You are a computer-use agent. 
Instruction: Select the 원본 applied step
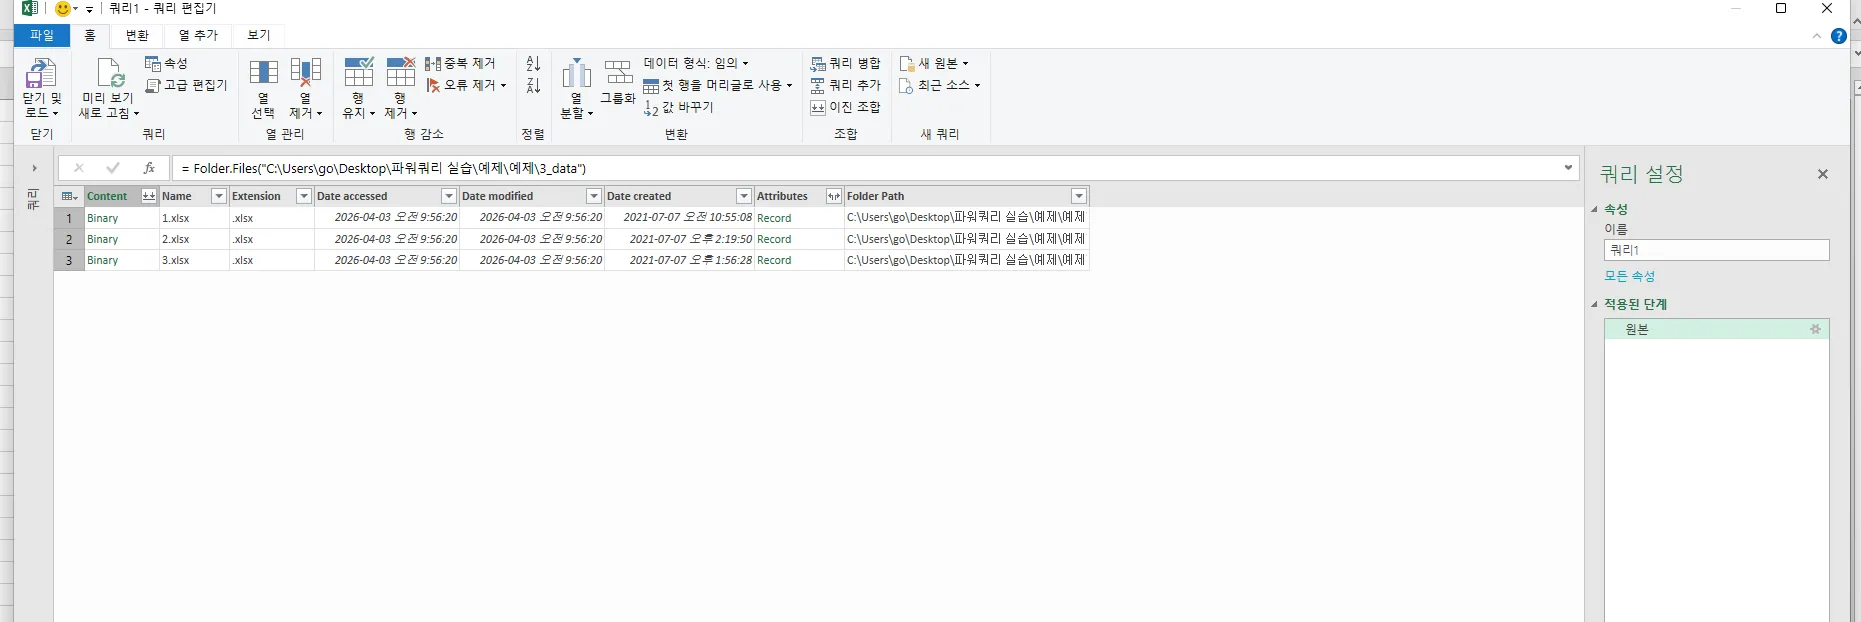[x=1716, y=329]
